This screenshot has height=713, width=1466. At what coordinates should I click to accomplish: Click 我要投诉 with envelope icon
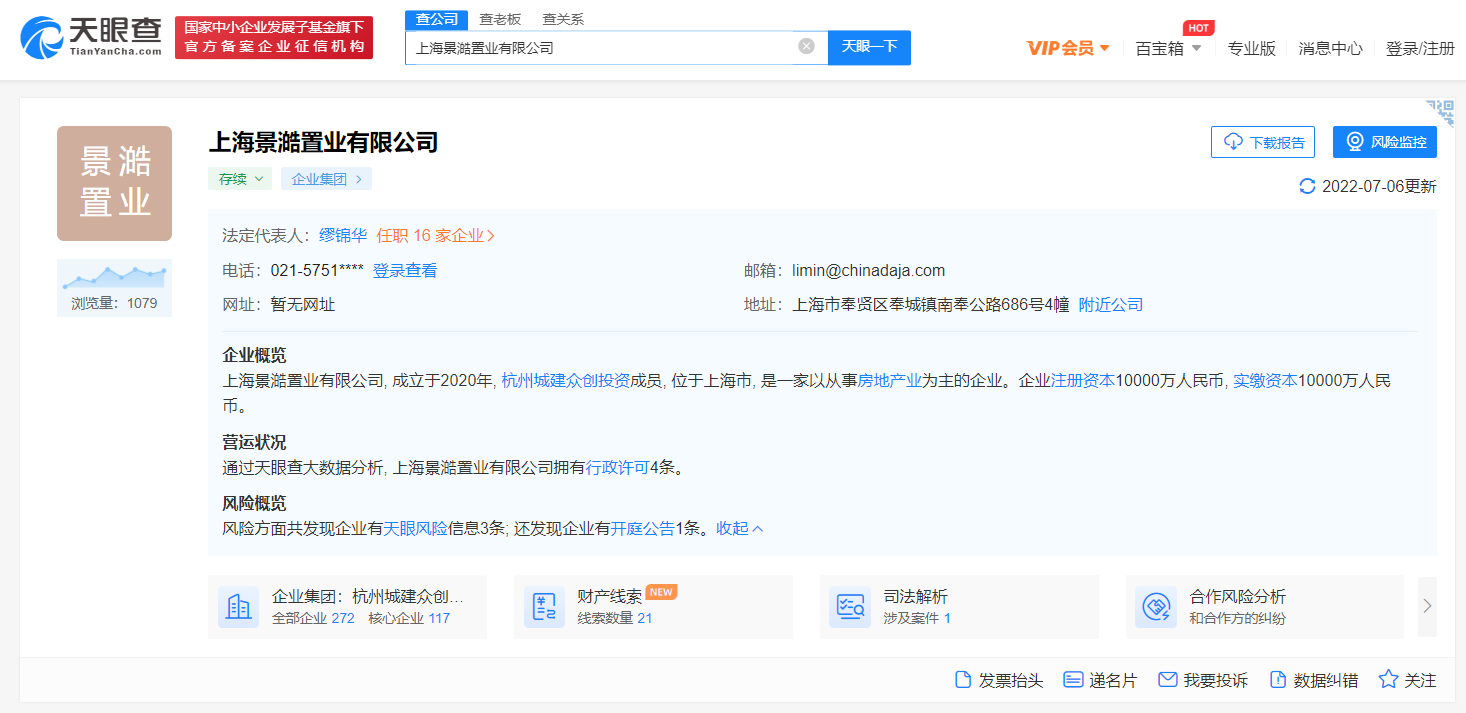point(1203,680)
